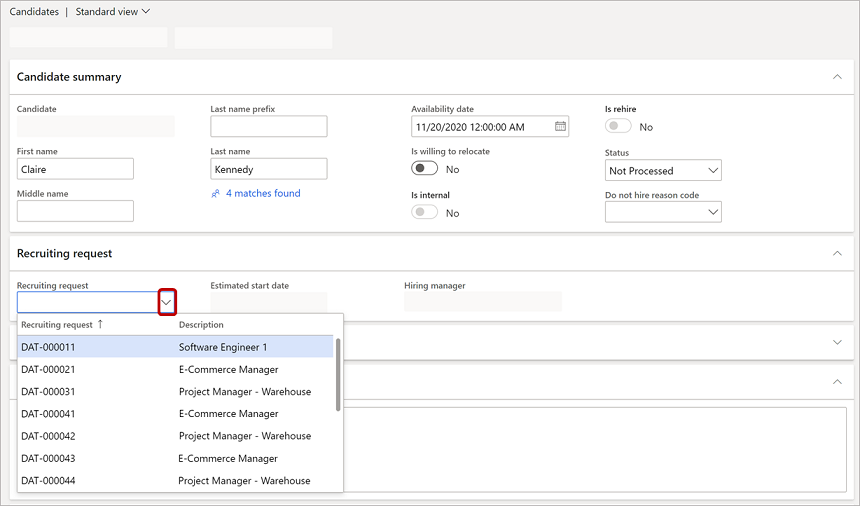Toggle the Is rehire switch
The image size is (860, 506).
618,126
